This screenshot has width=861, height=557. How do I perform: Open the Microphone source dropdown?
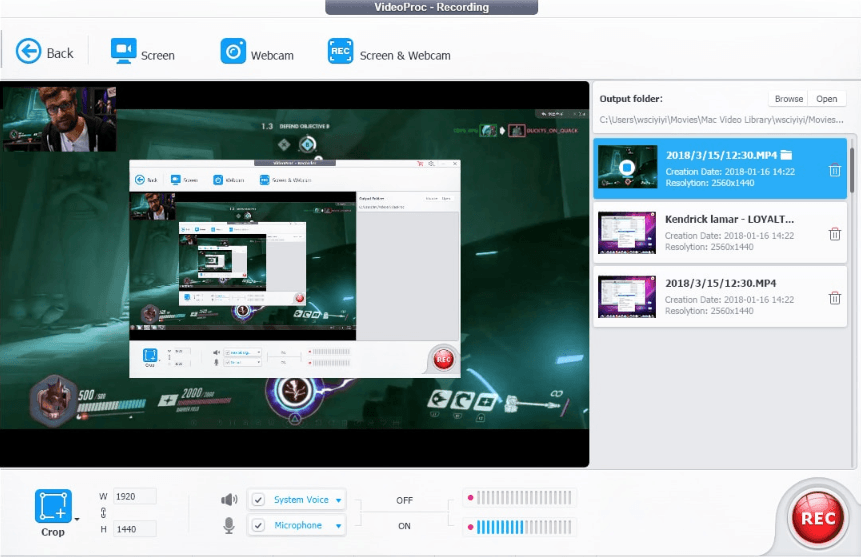339,525
